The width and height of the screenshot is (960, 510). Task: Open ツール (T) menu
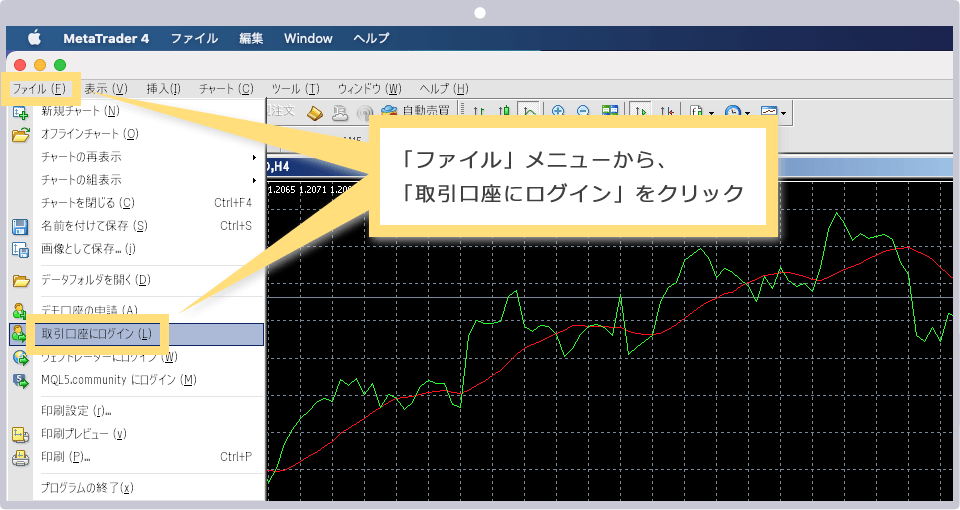pyautogui.click(x=296, y=89)
